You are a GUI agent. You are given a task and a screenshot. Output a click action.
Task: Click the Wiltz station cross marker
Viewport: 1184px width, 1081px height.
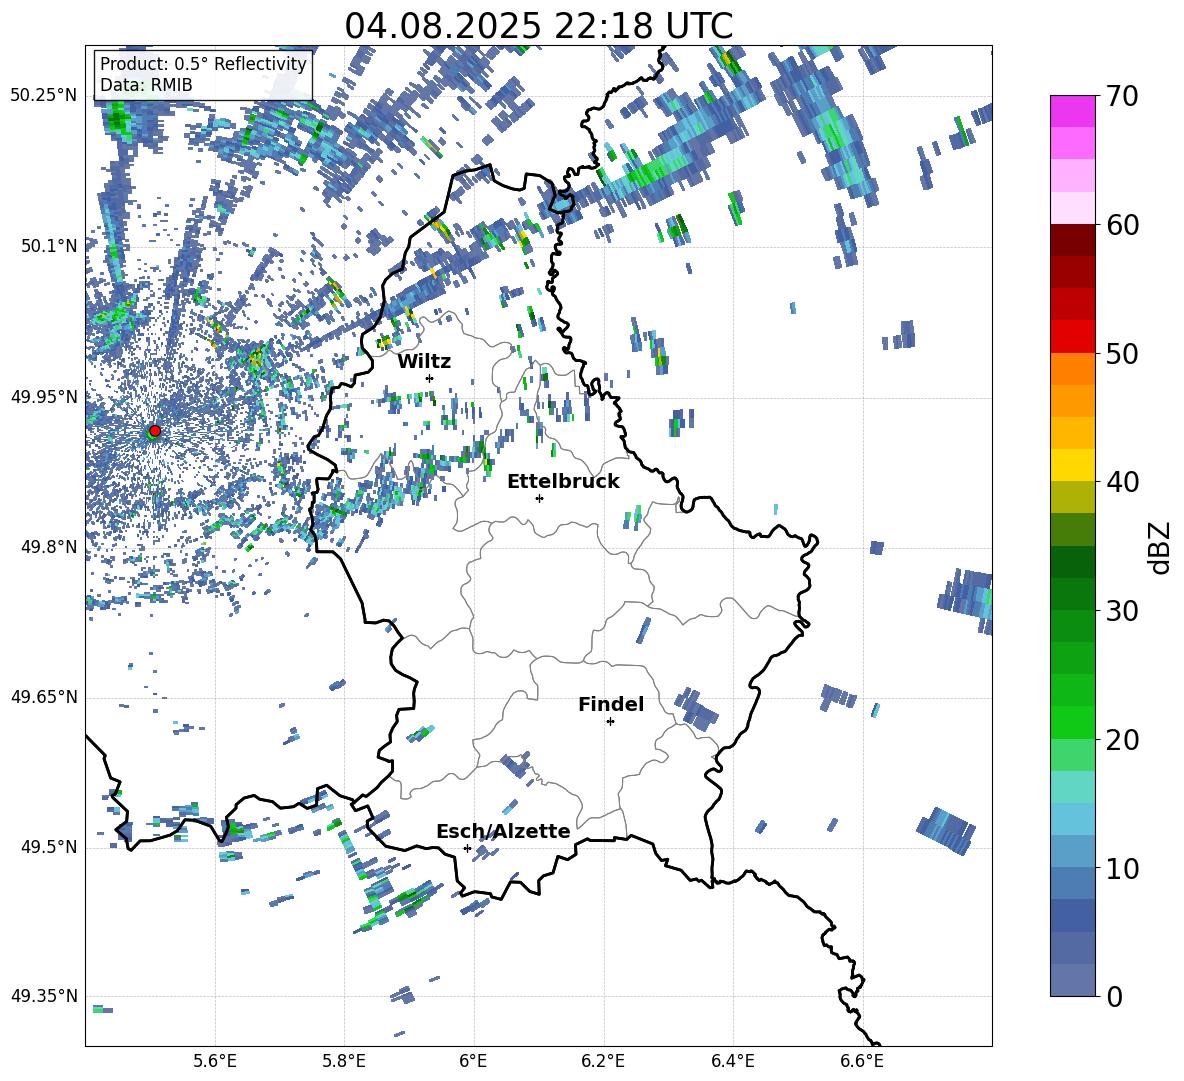pos(430,378)
